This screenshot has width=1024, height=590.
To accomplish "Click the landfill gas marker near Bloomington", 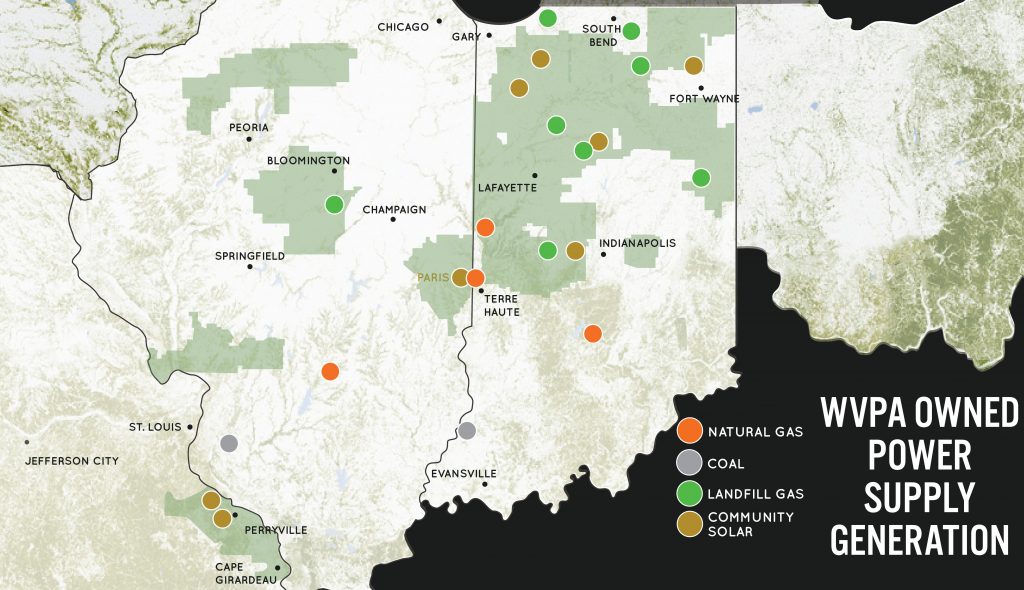I will tap(334, 204).
